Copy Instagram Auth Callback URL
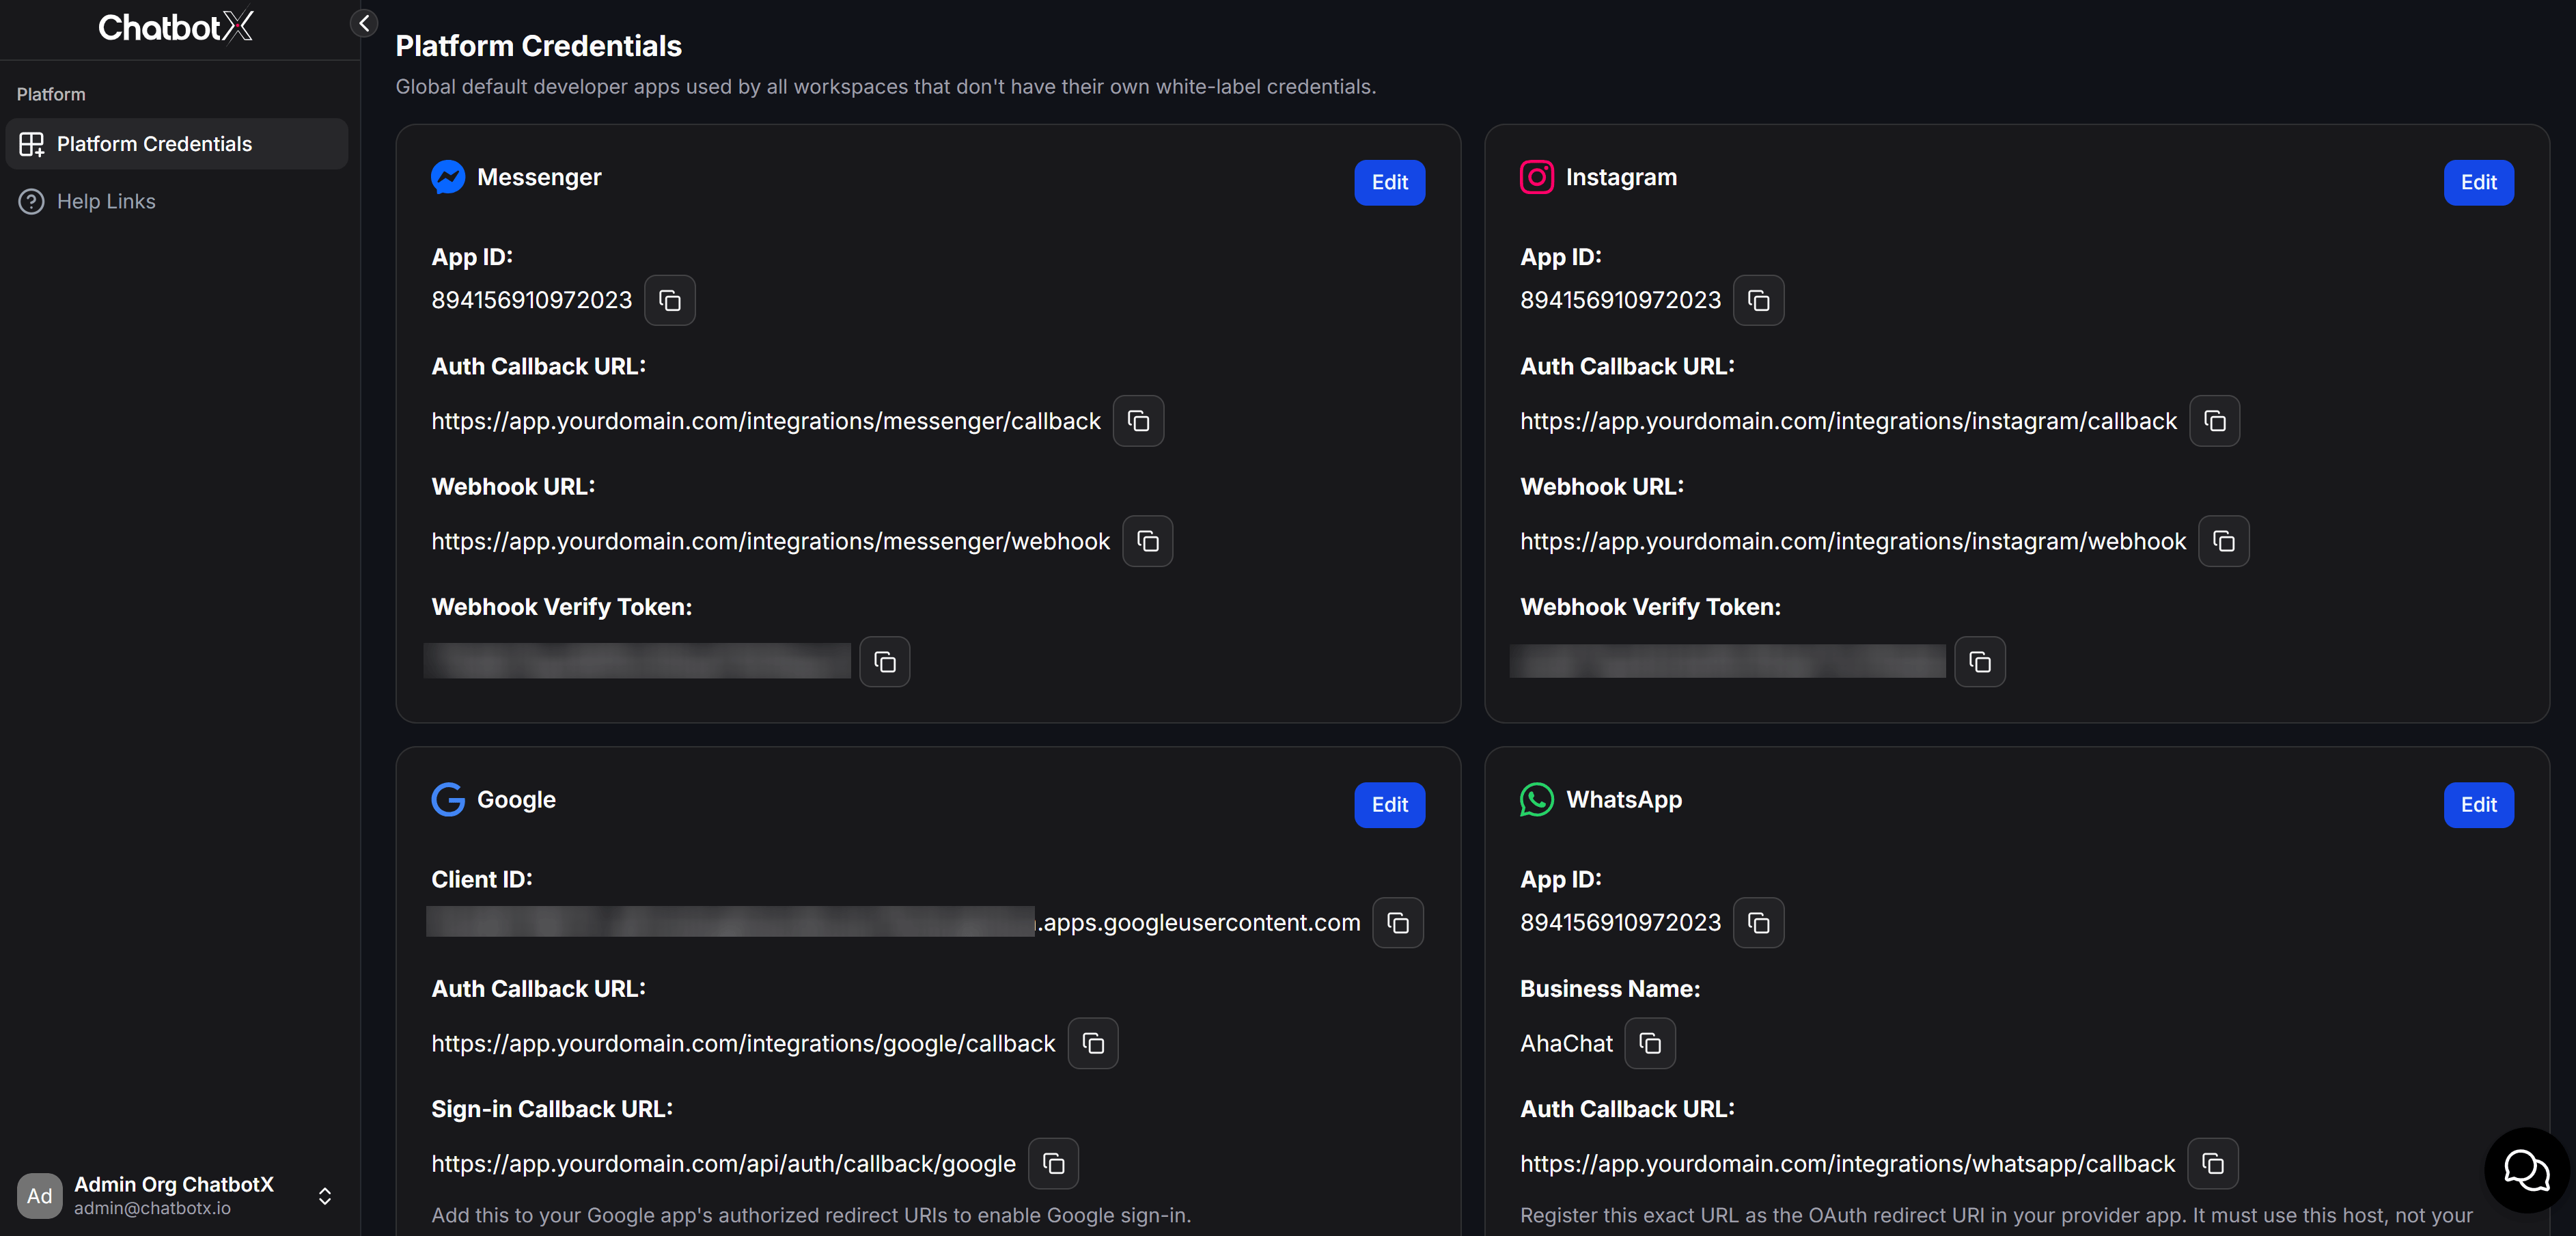This screenshot has width=2576, height=1236. (2214, 421)
